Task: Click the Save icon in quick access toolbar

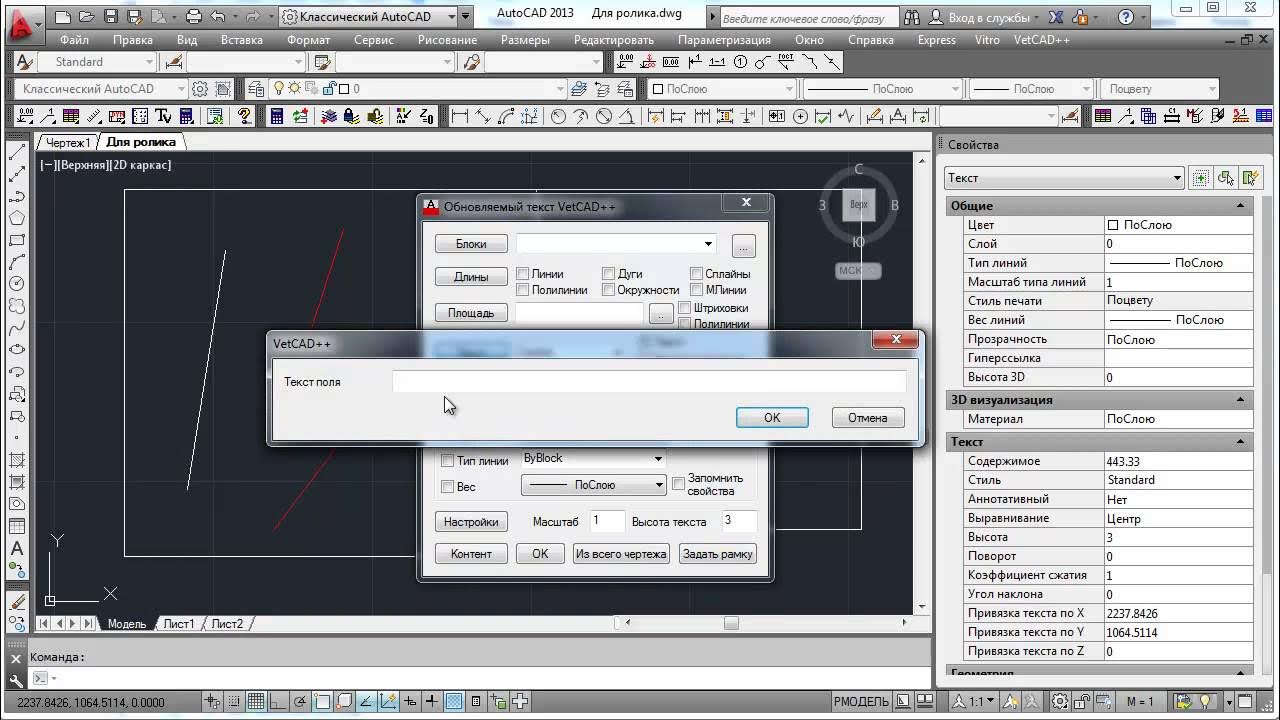Action: point(110,16)
